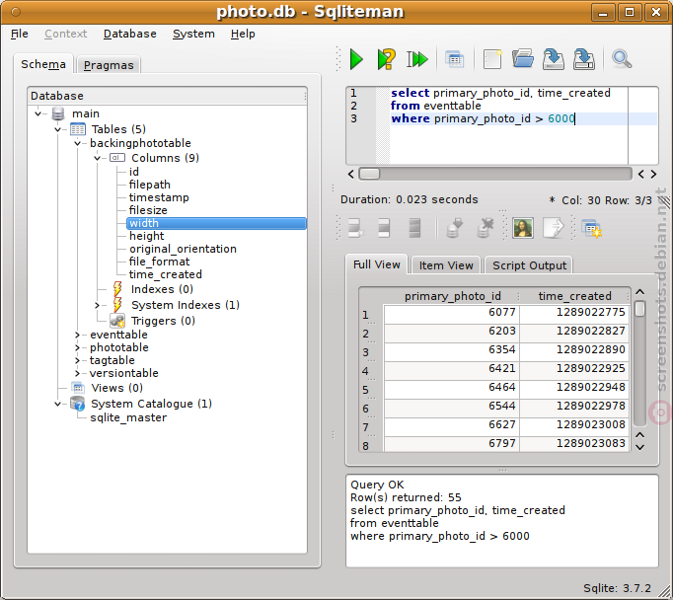673x600 pixels.
Task: Collapse the Tables (5) node
Action: [x=58, y=129]
